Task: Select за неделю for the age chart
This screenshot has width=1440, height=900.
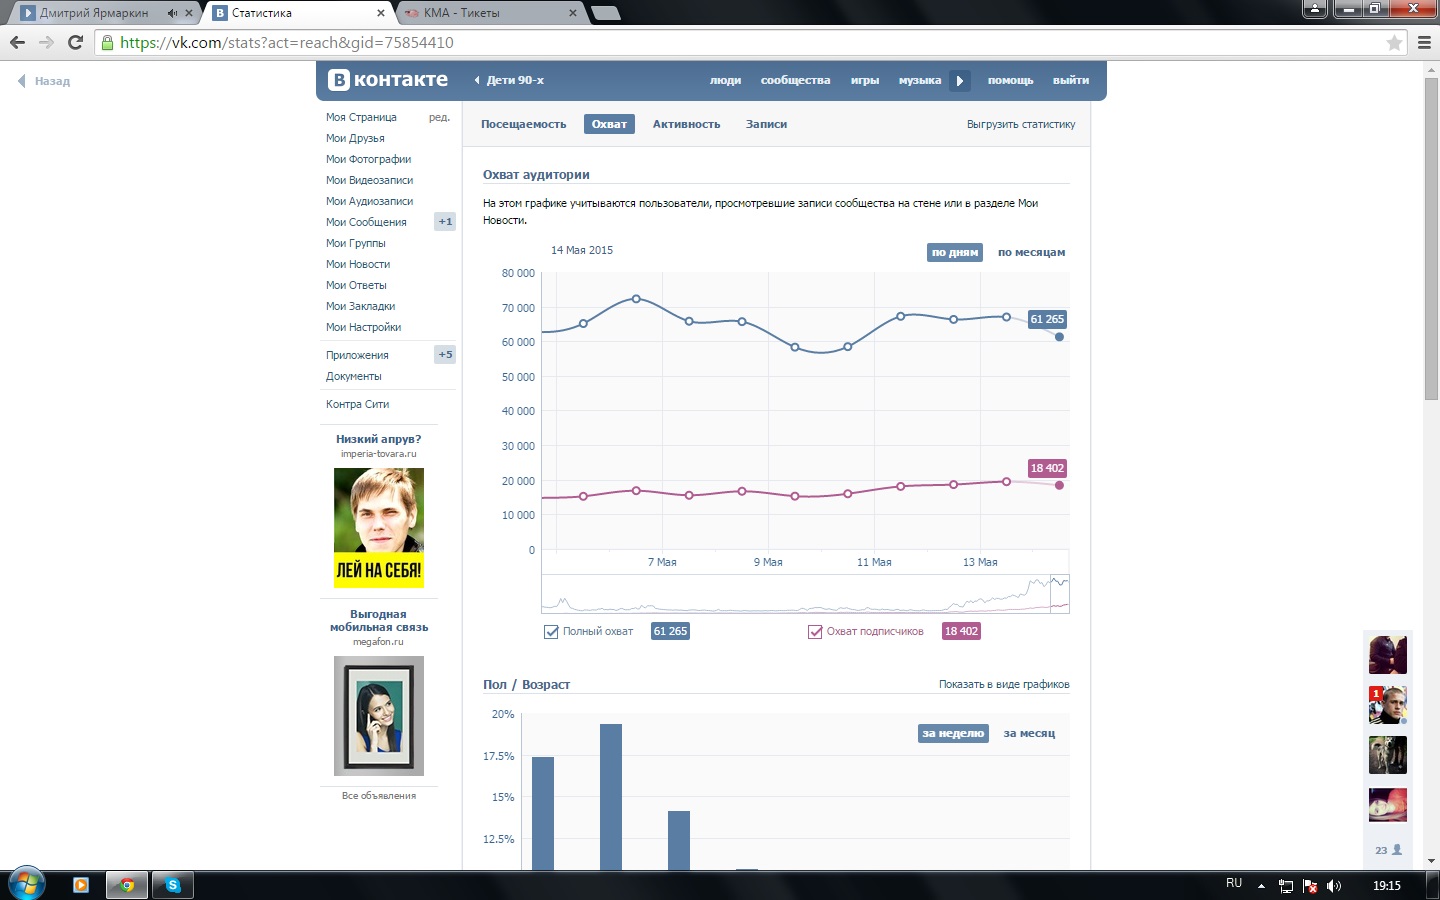Action: 953,734
